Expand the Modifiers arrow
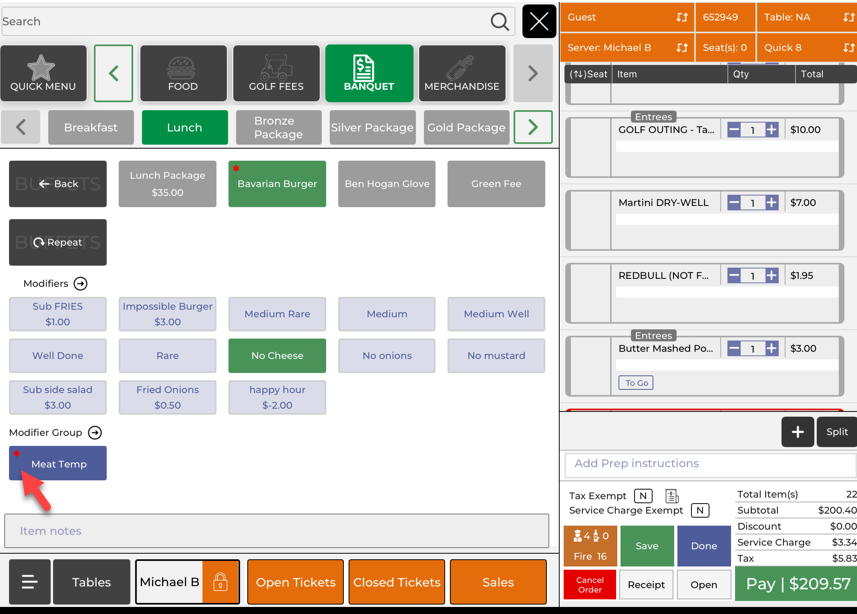Image resolution: width=857 pixels, height=614 pixels. pos(81,284)
